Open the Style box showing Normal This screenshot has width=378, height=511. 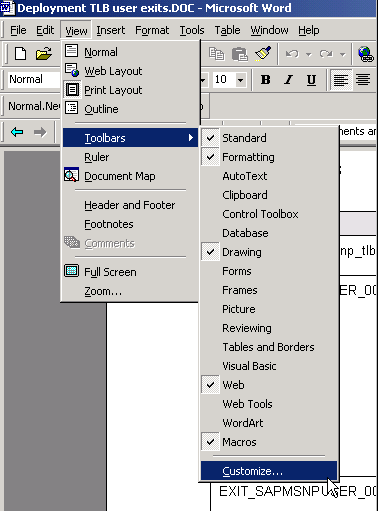point(33,80)
